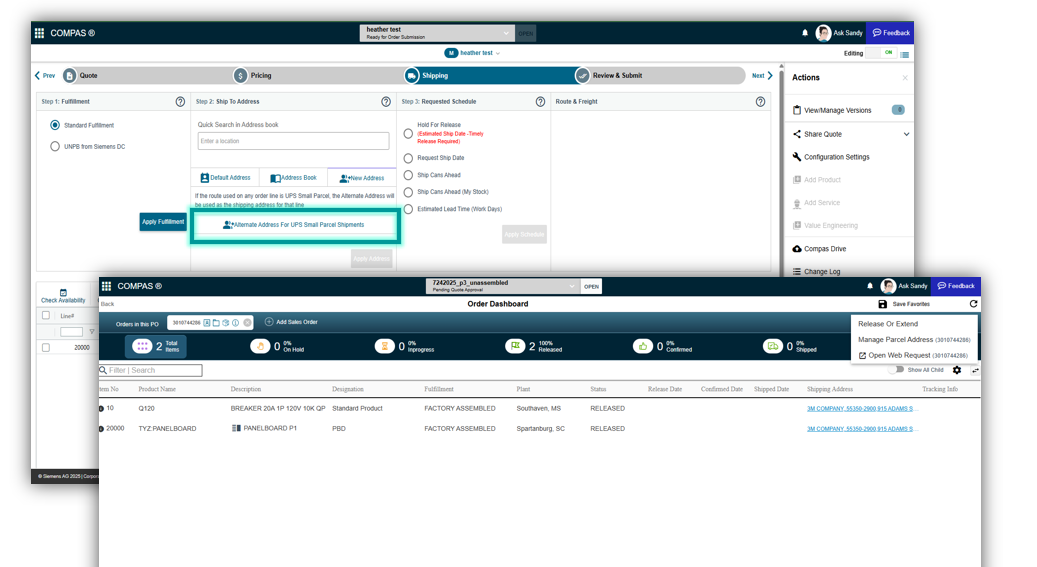Select Standard Fulfillment radio button
Image resolution: width=1037 pixels, height=567 pixels.
coord(55,125)
